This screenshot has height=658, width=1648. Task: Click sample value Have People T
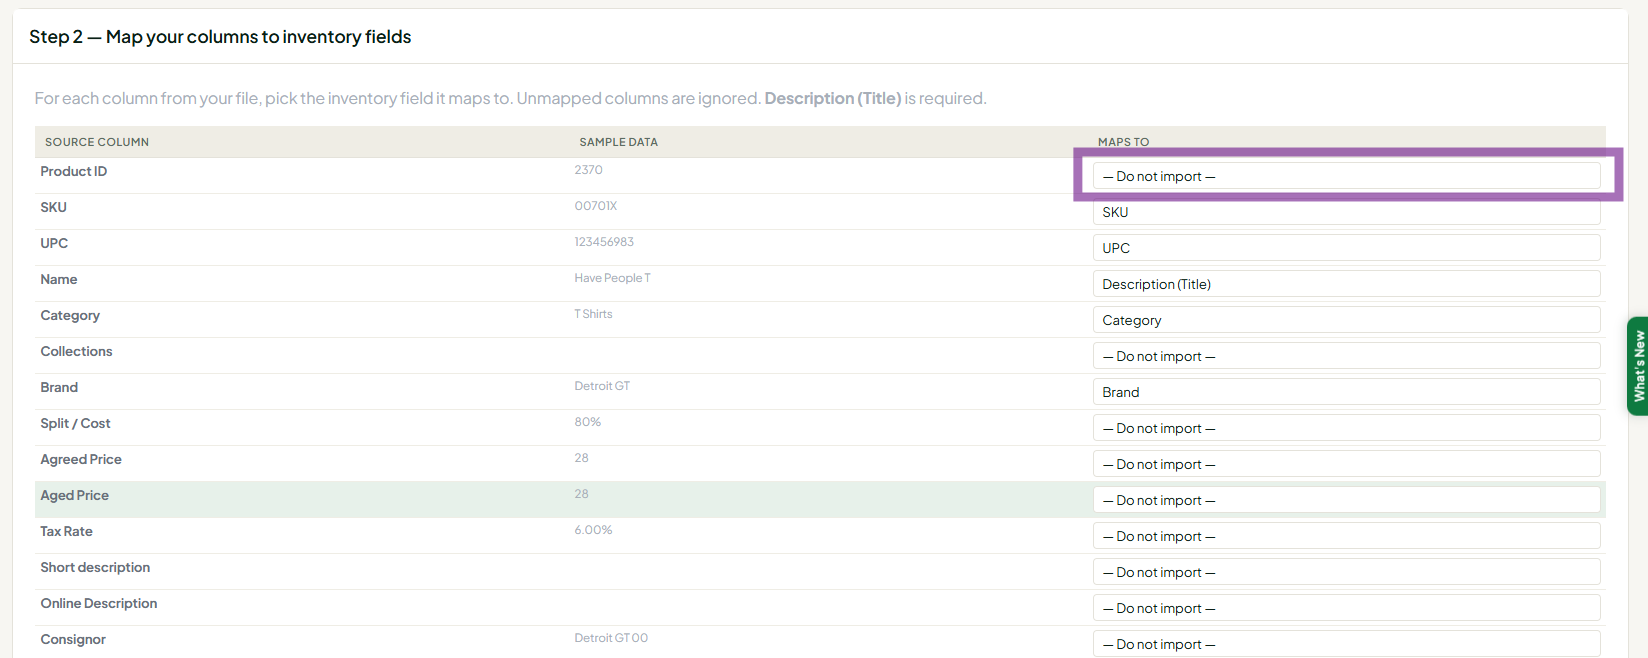point(612,278)
